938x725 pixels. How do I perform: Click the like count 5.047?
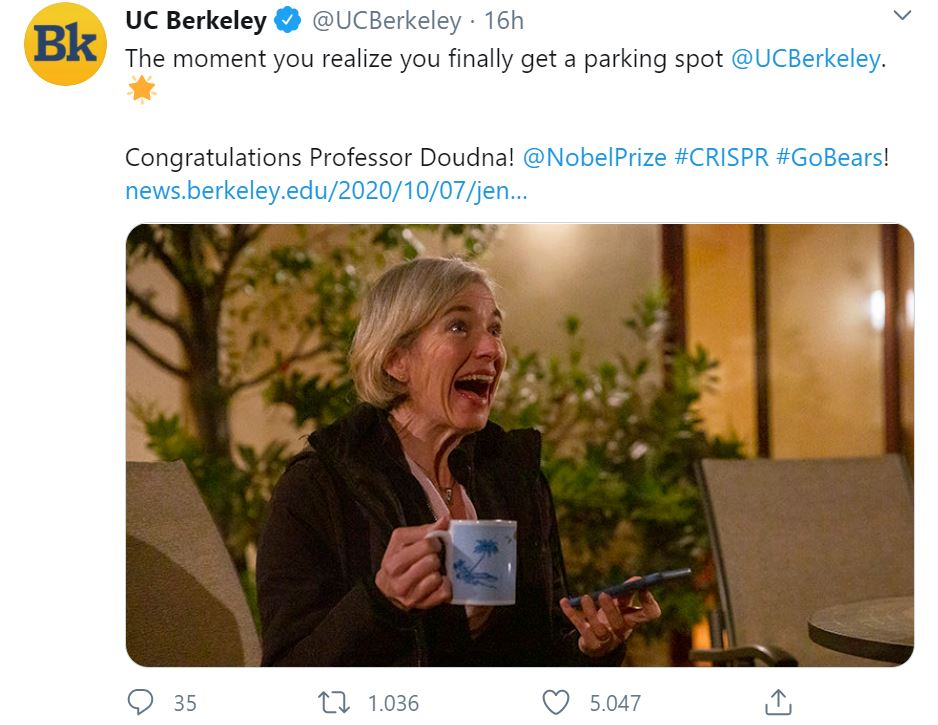tap(614, 703)
